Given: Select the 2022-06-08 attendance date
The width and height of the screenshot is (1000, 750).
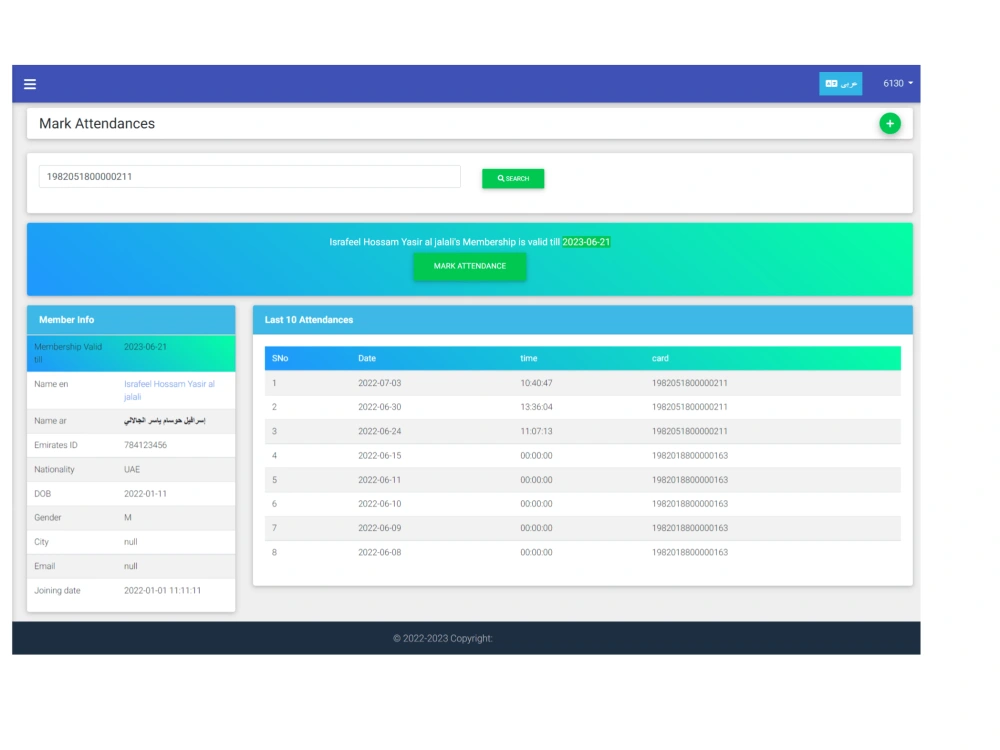Looking at the screenshot, I should click(379, 552).
